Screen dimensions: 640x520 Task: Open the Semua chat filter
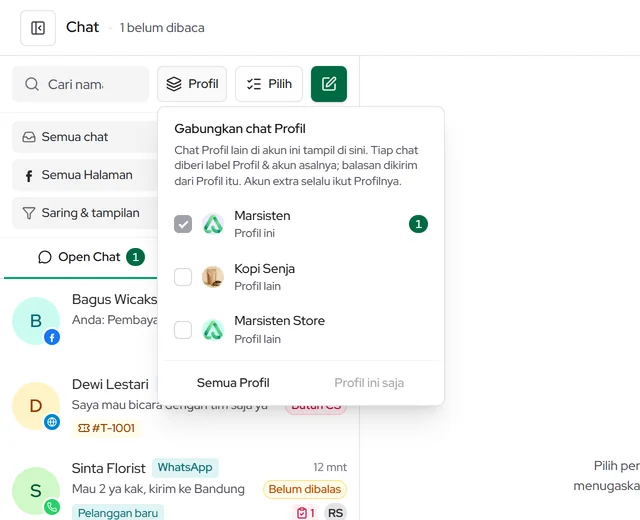tap(85, 137)
